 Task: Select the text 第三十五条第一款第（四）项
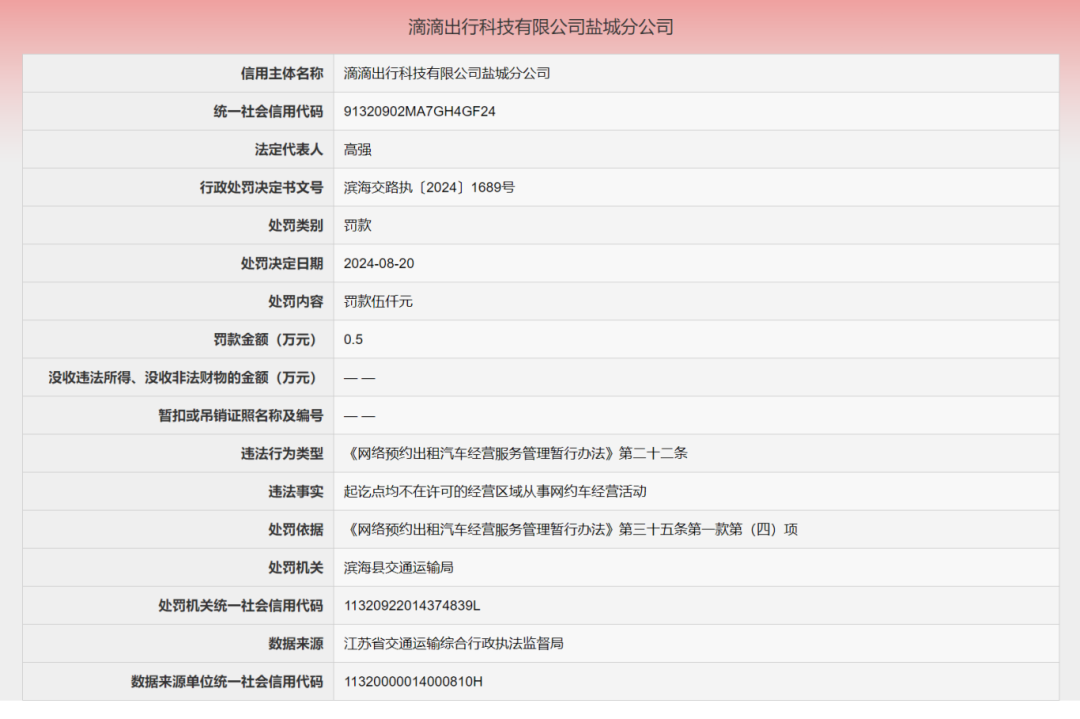pyautogui.click(x=708, y=530)
